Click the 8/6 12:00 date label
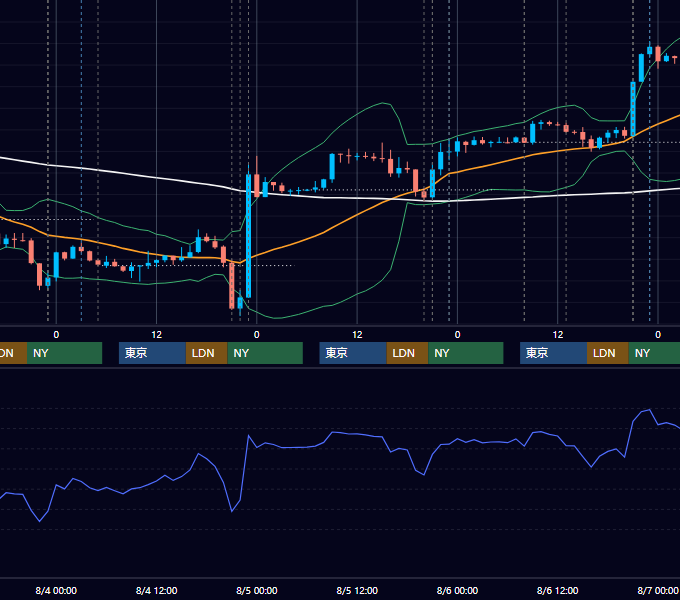Image resolution: width=680 pixels, height=600 pixels. pos(557,590)
